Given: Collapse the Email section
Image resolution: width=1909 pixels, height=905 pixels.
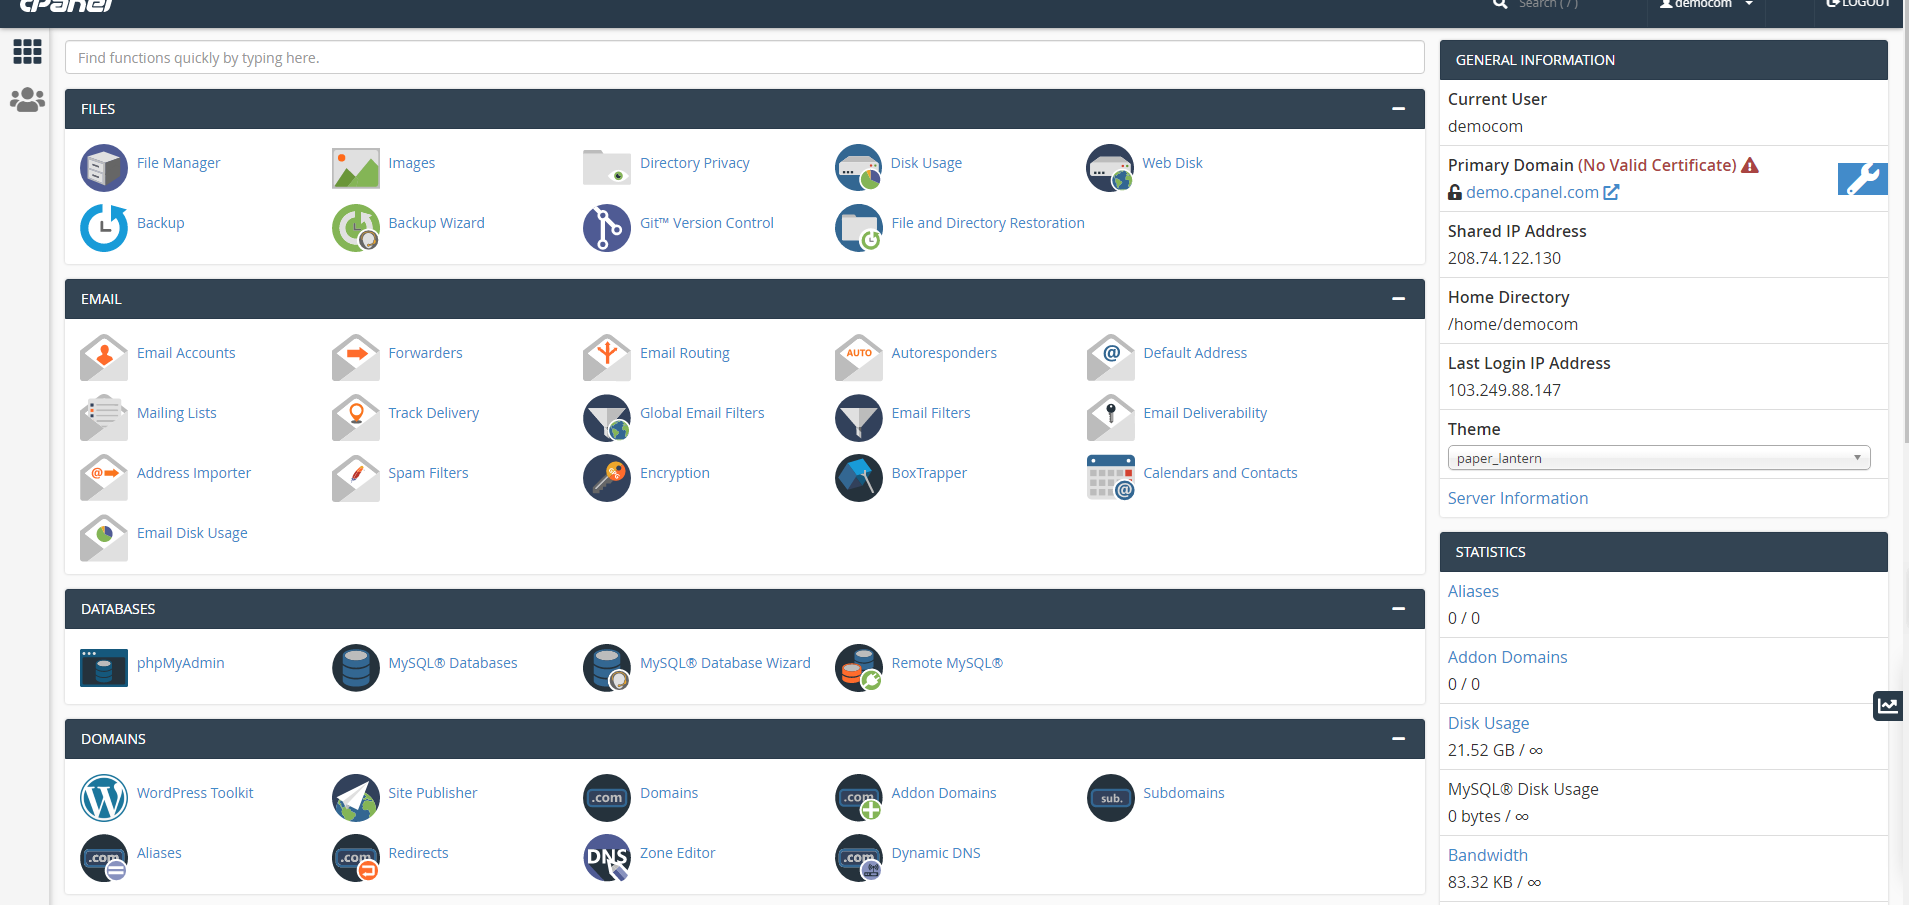Looking at the screenshot, I should (1398, 299).
